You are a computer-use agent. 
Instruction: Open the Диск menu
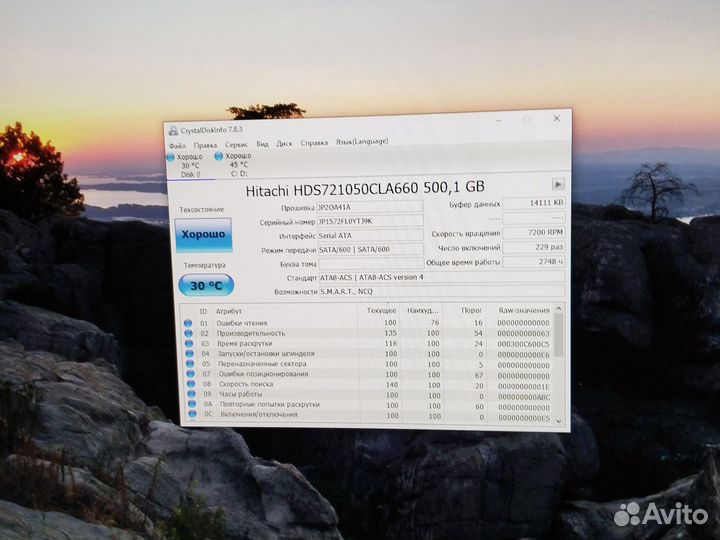pos(284,143)
